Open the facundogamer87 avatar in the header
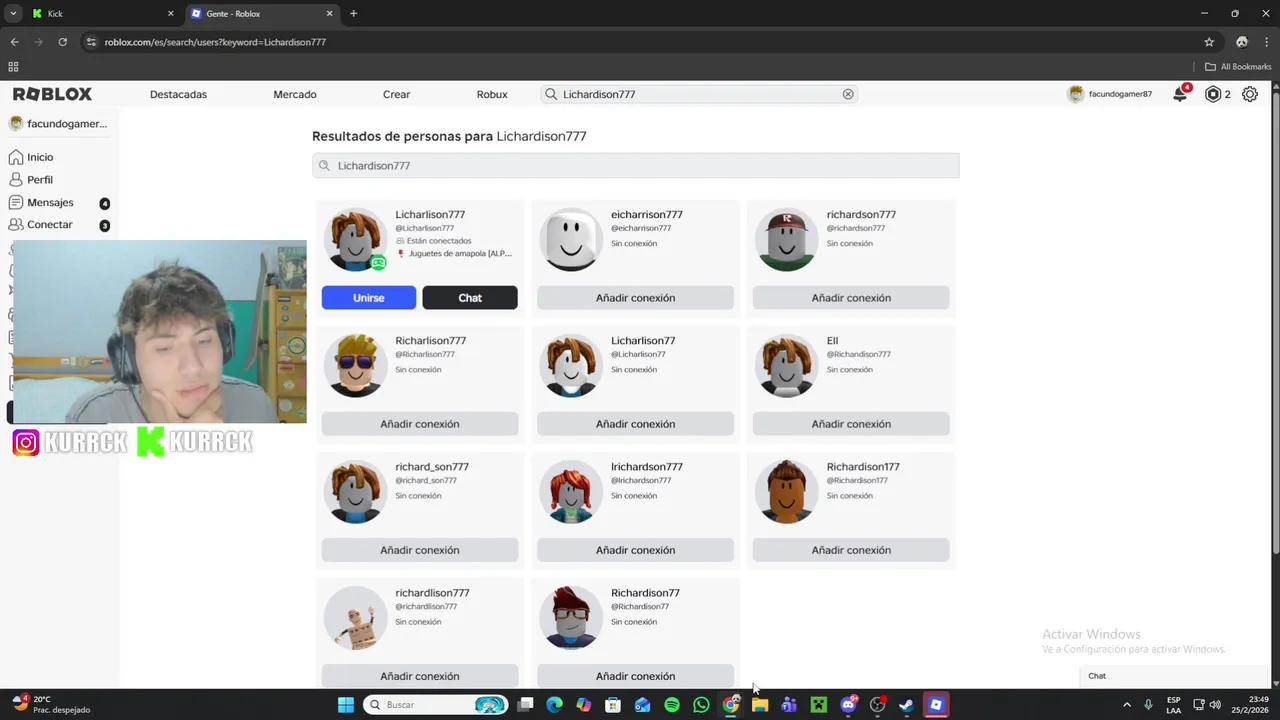1280x720 pixels. pos(1076,94)
